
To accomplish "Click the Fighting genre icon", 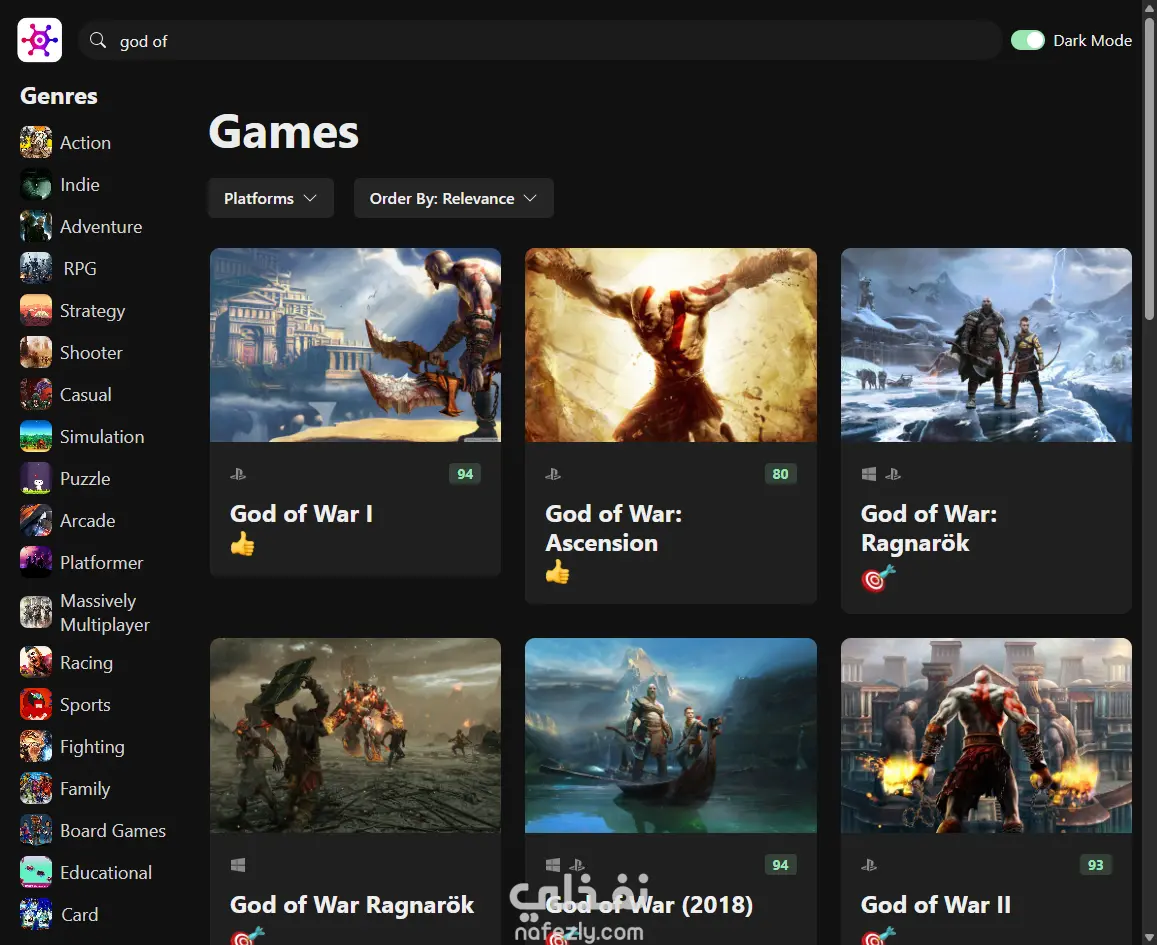I will coord(35,747).
